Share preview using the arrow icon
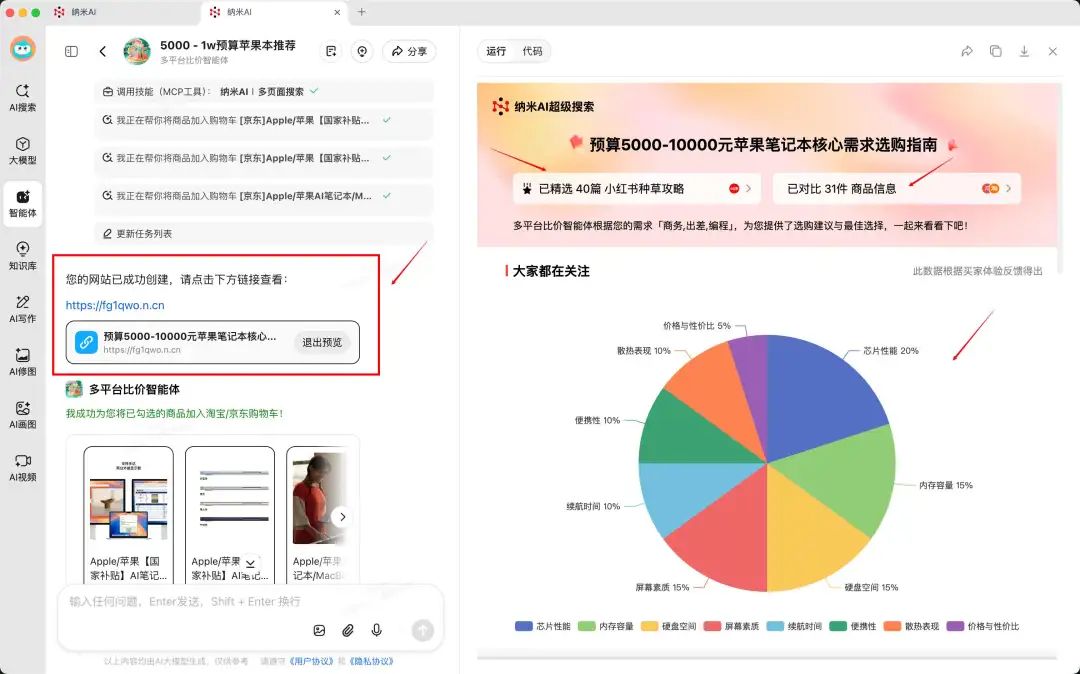The width and height of the screenshot is (1080, 674). click(x=967, y=52)
